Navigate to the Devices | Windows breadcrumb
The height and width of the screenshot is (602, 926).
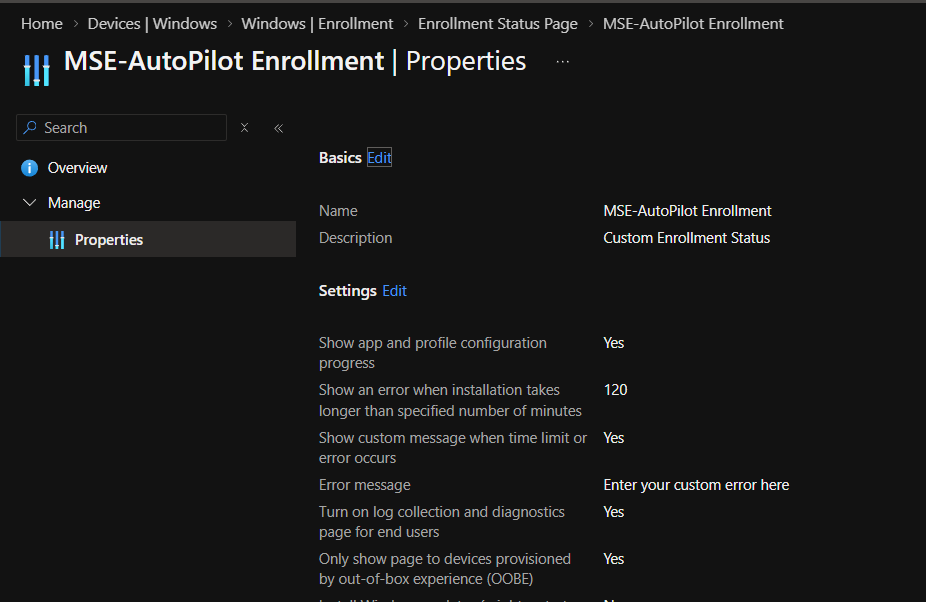coord(152,23)
